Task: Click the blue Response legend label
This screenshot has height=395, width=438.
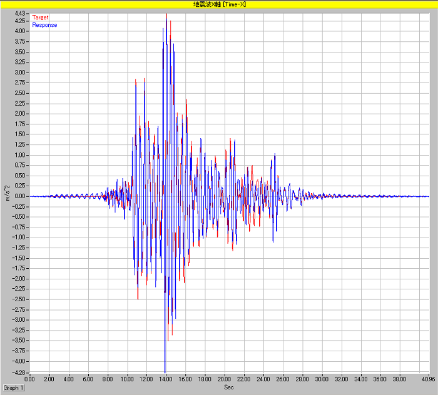Action: (44, 25)
